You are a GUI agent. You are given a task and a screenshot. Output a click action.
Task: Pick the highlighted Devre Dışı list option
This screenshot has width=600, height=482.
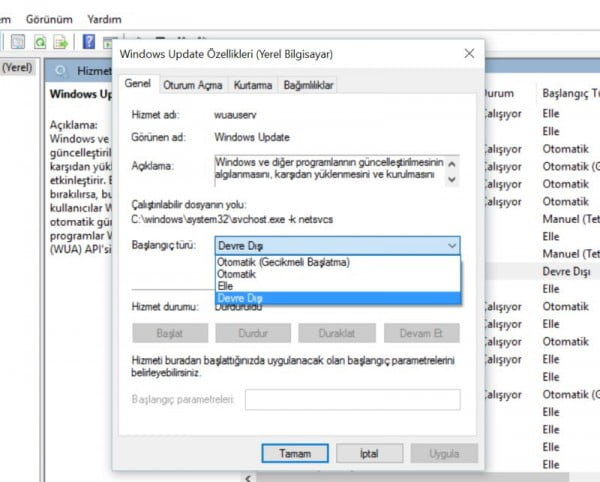click(x=338, y=298)
